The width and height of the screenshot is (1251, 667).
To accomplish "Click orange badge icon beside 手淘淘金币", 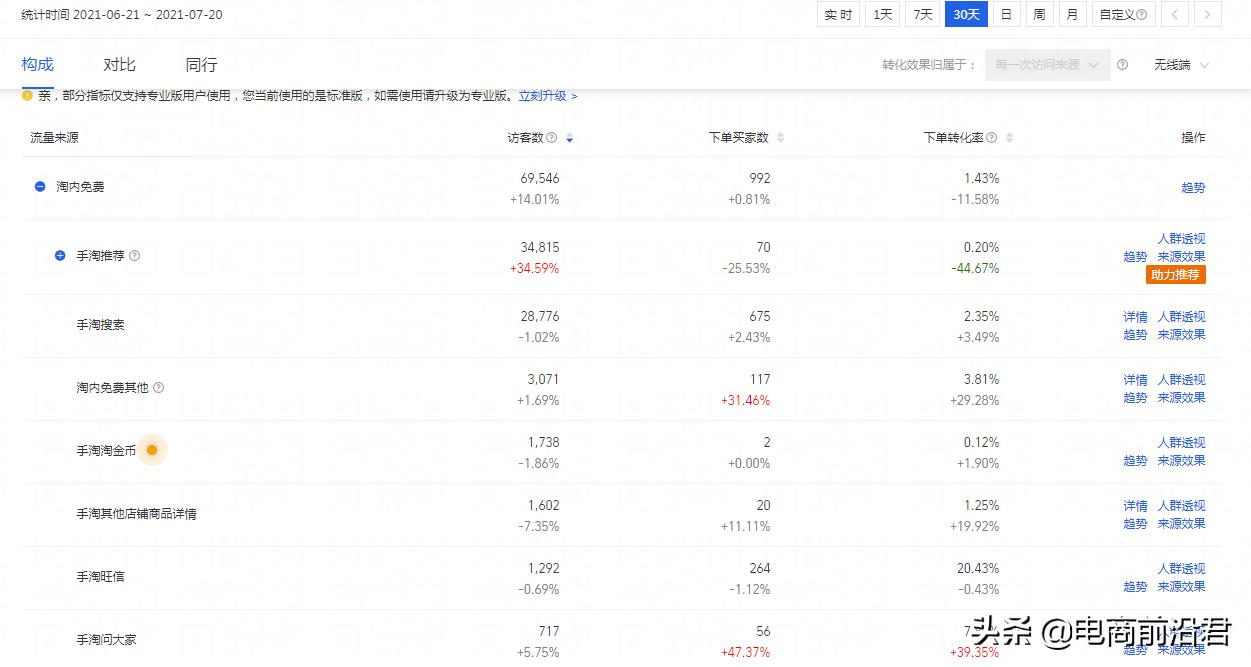I will point(152,450).
